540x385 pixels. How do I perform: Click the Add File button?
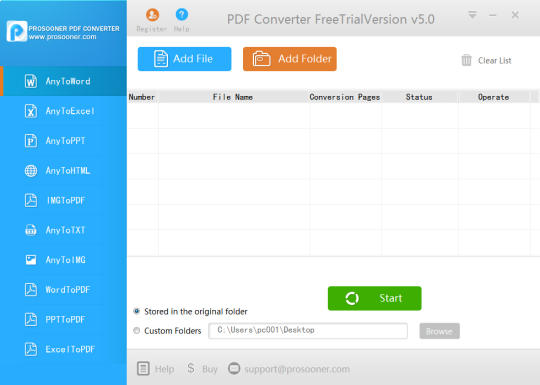pos(184,59)
